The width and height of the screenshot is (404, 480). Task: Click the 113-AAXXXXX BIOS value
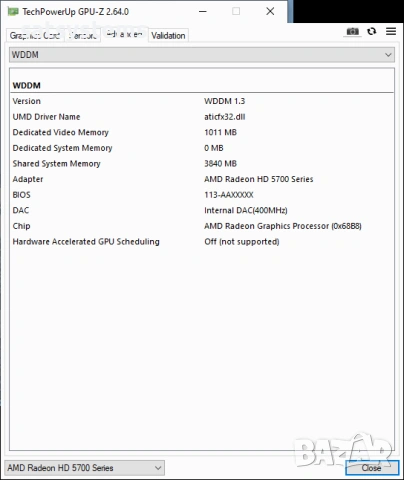[x=229, y=195]
